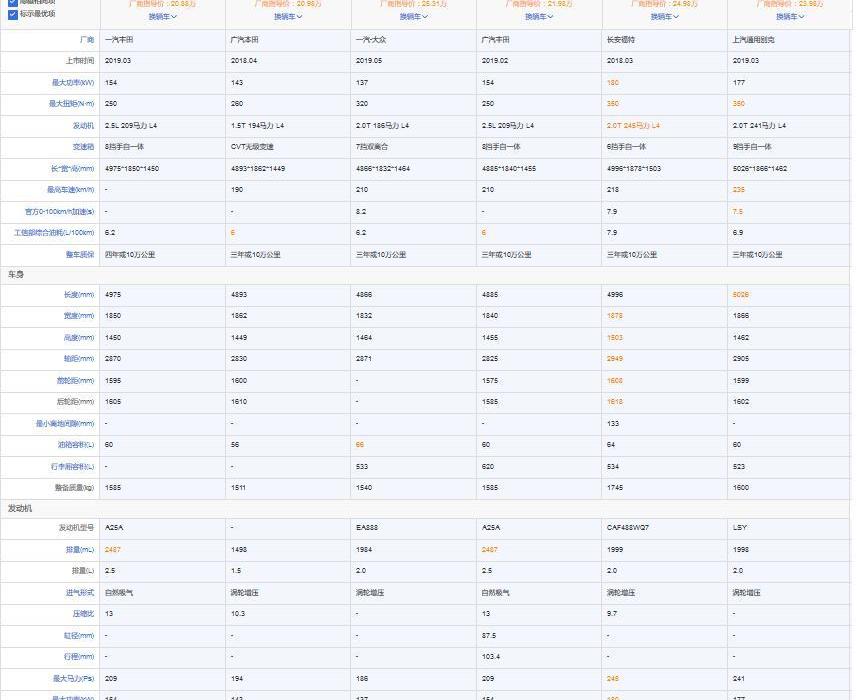Select the 发动机 section header above 发动机型号
The image size is (858, 700).
pyautogui.click(x=20, y=508)
